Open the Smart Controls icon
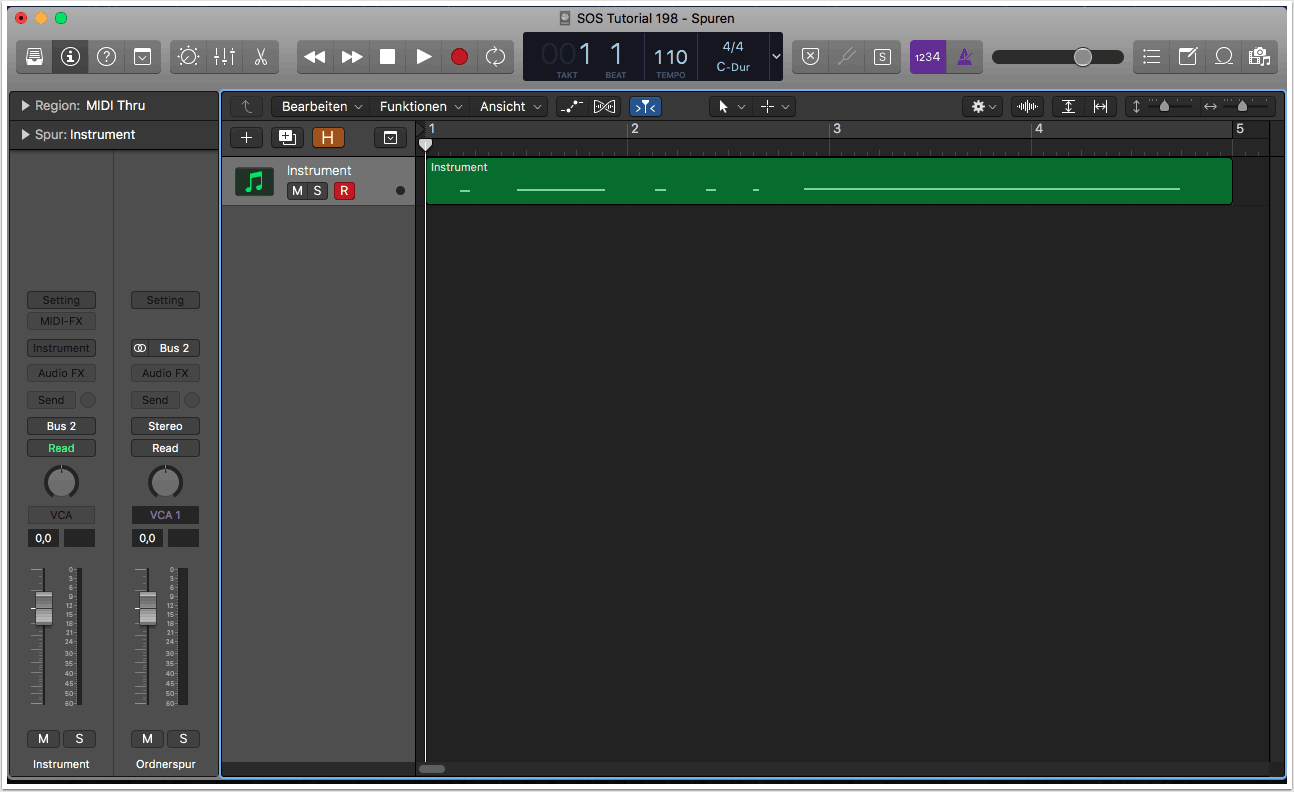Image resolution: width=1294 pixels, height=792 pixels. (188, 57)
